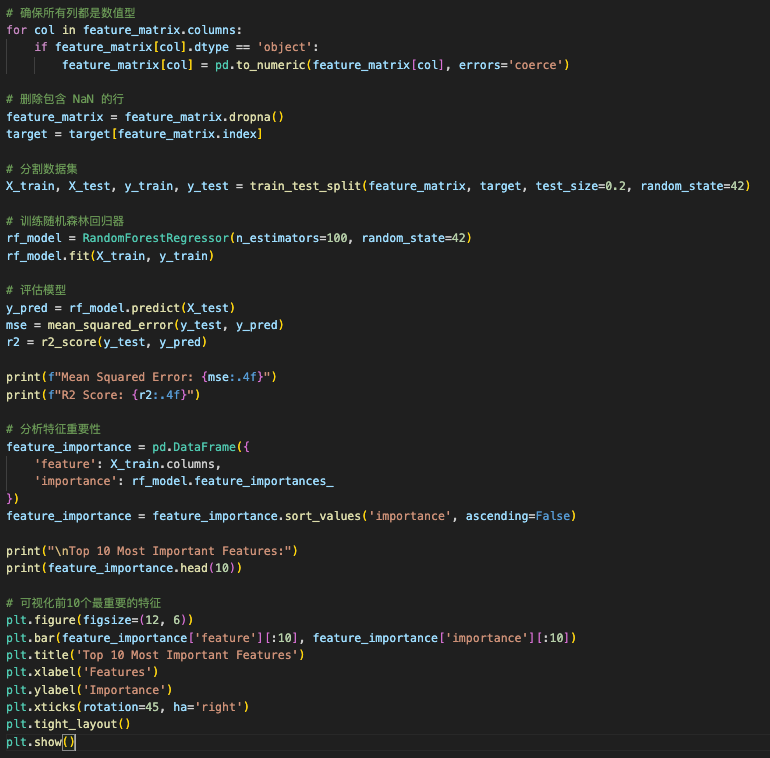Screen dimensions: 770x758
Task: Click the RandomForestRegressor class name
Action: pos(156,238)
